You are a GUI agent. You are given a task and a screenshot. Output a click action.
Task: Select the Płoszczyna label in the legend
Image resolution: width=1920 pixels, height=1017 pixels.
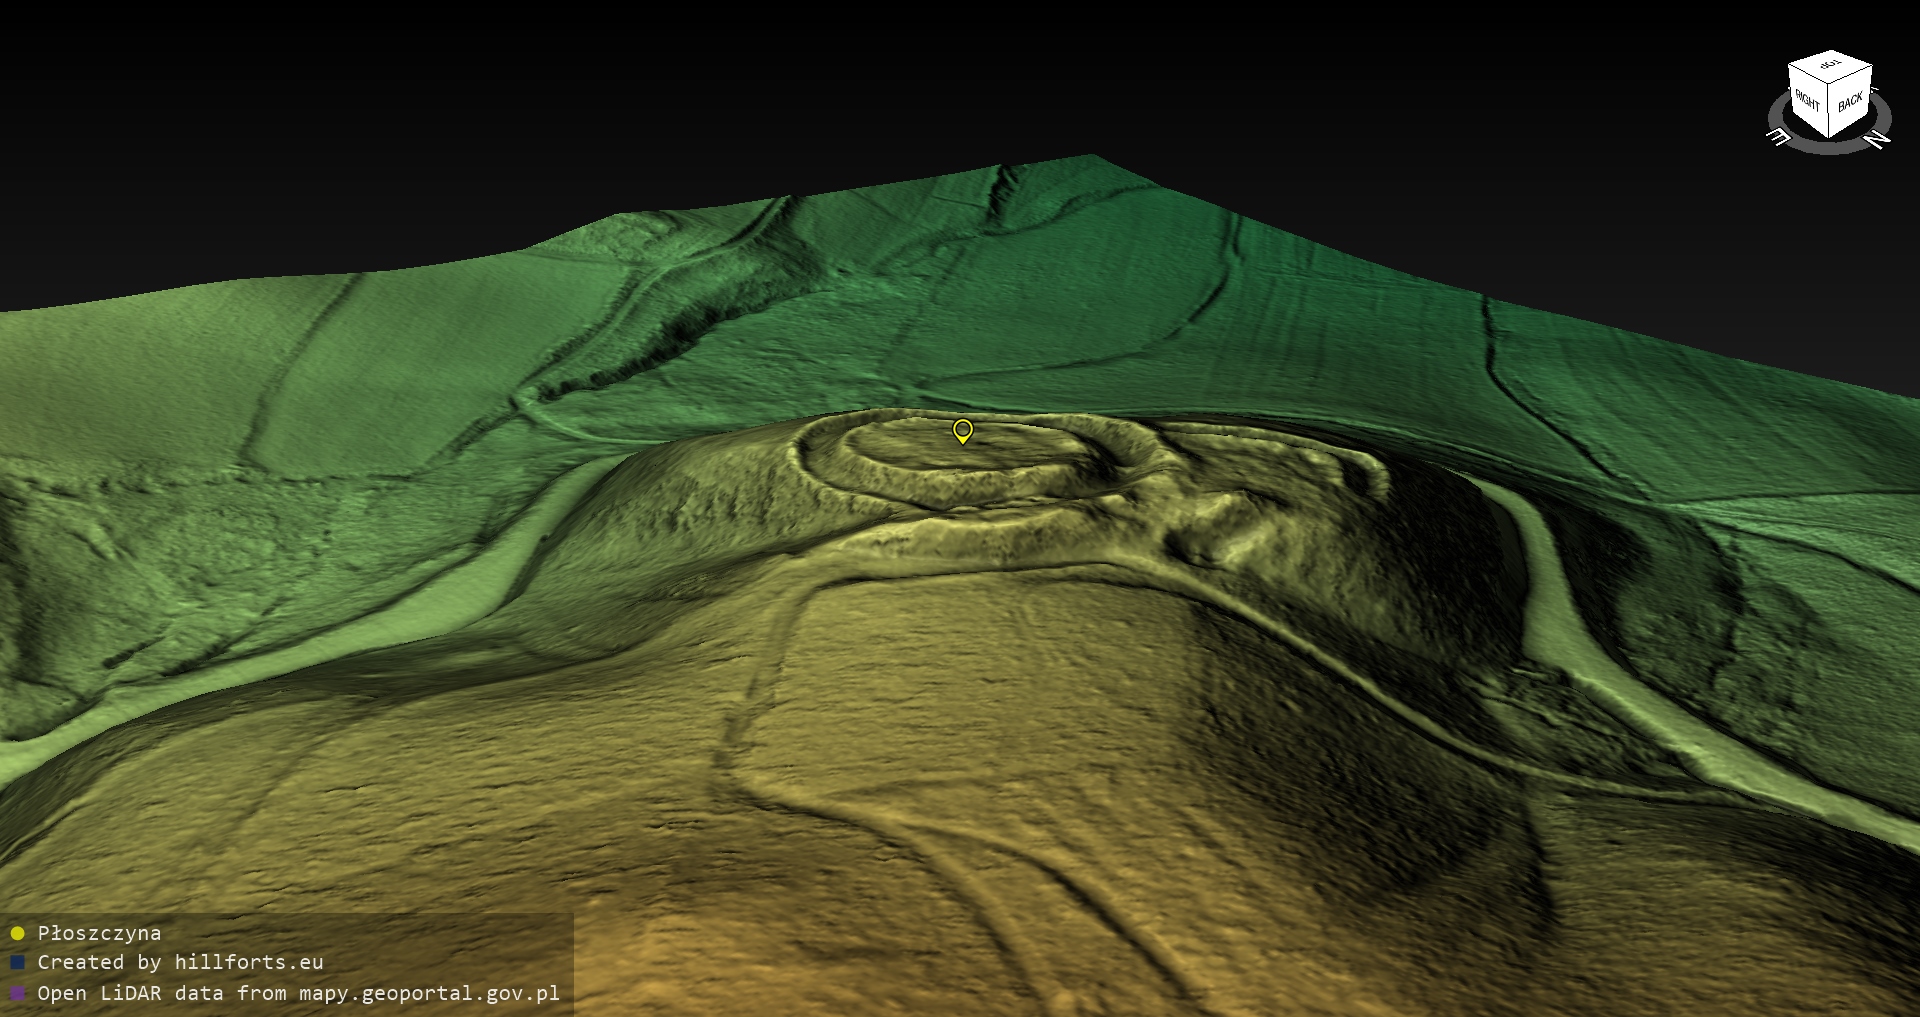click(99, 934)
